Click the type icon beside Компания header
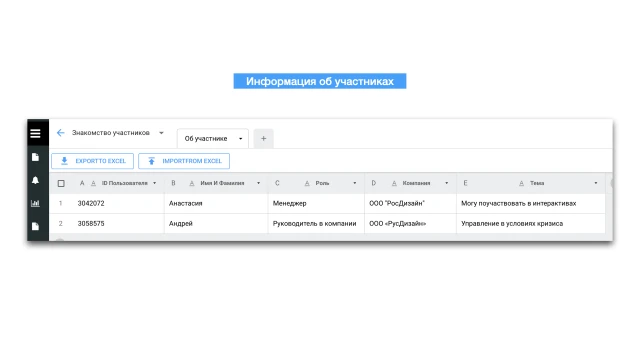 pos(394,183)
